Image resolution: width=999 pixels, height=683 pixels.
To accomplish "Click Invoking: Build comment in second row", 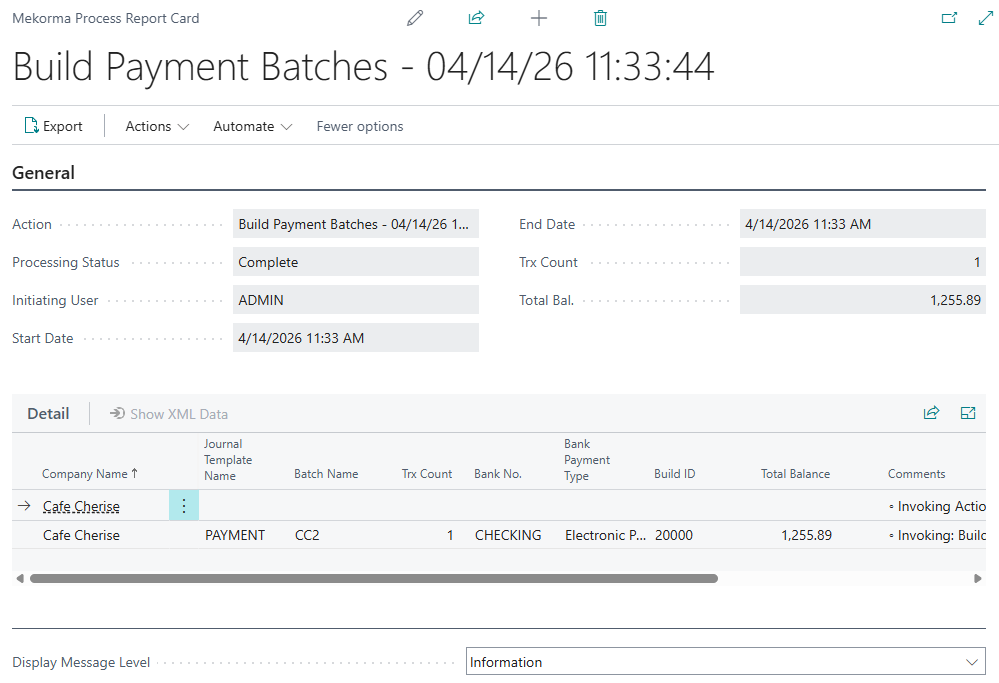I will coord(937,535).
